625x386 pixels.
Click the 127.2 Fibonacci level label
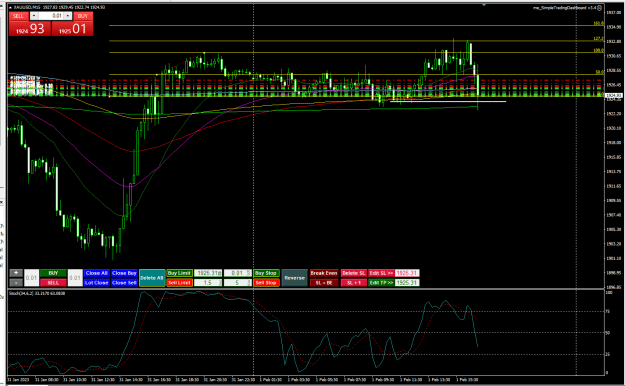point(598,39)
